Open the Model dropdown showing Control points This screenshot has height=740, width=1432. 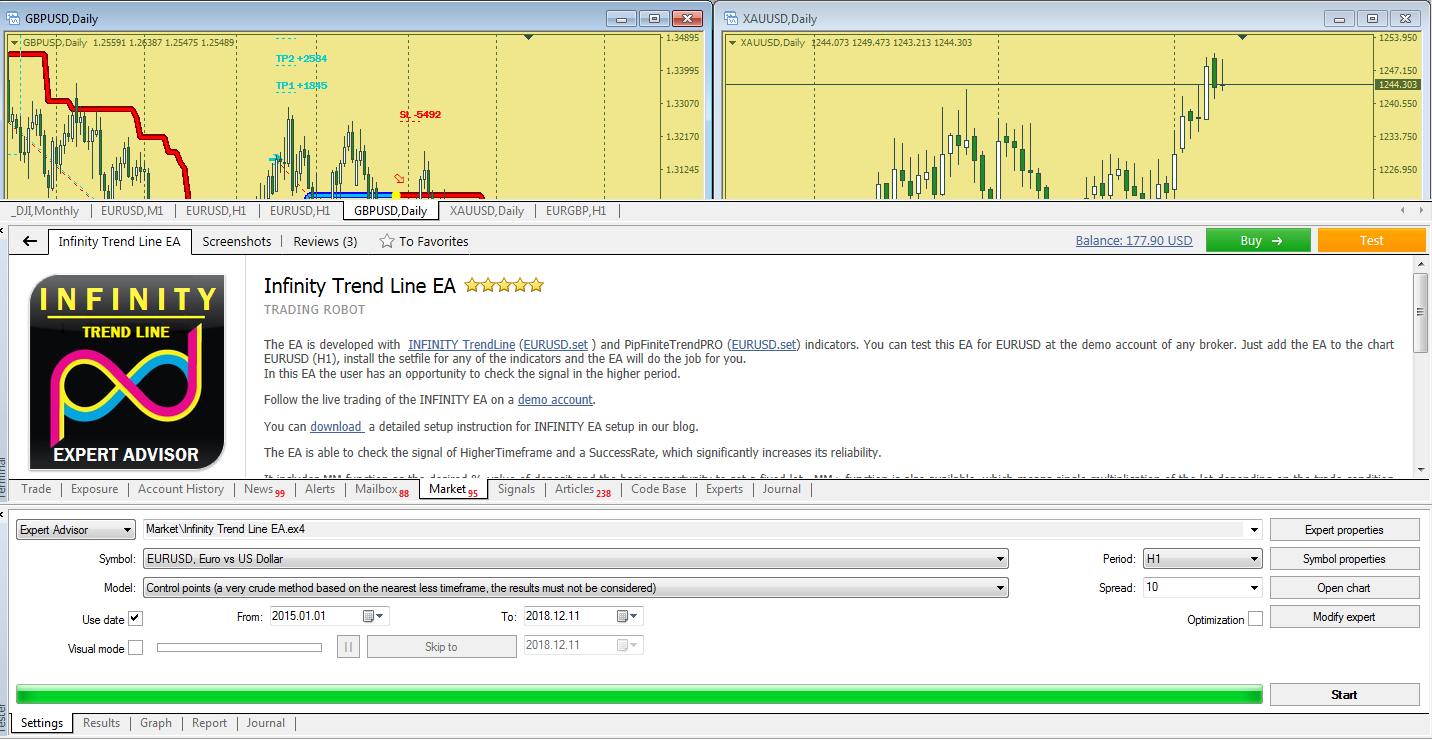[x=575, y=588]
